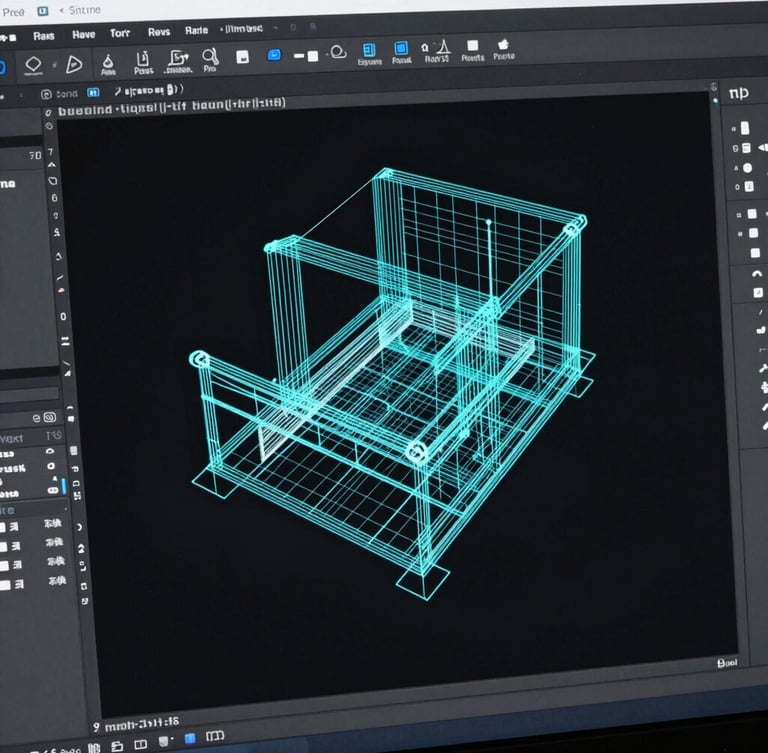Toggle visibility icon on the first vakt row
The image size is (768, 753).
point(50,451)
